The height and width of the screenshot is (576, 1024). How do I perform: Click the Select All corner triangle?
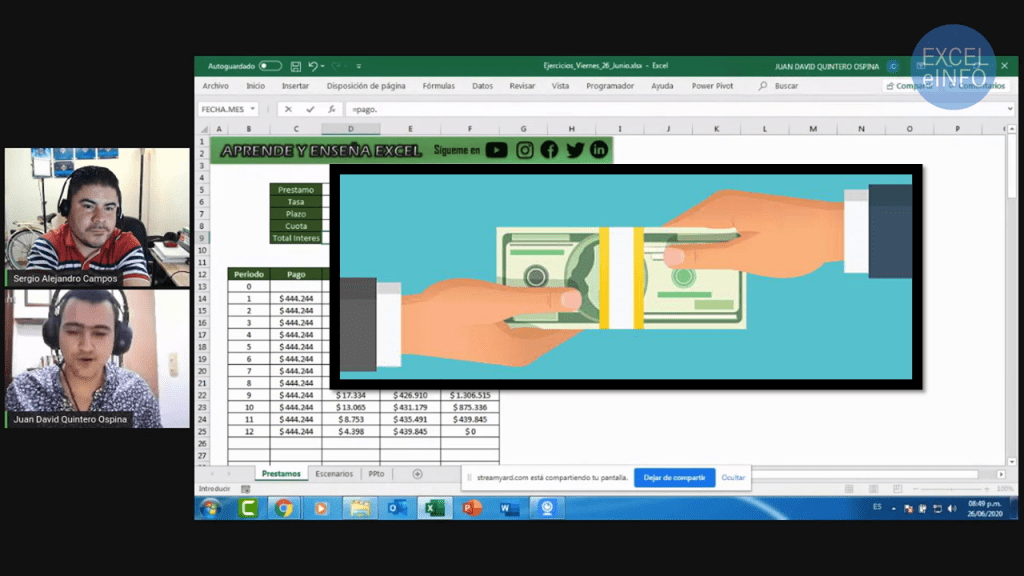coord(204,129)
